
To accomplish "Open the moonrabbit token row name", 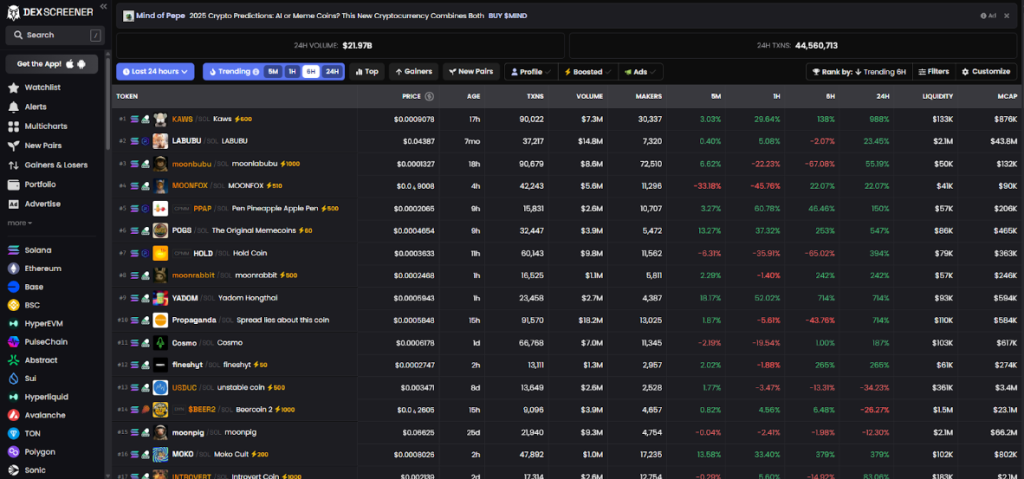I will 193,275.
